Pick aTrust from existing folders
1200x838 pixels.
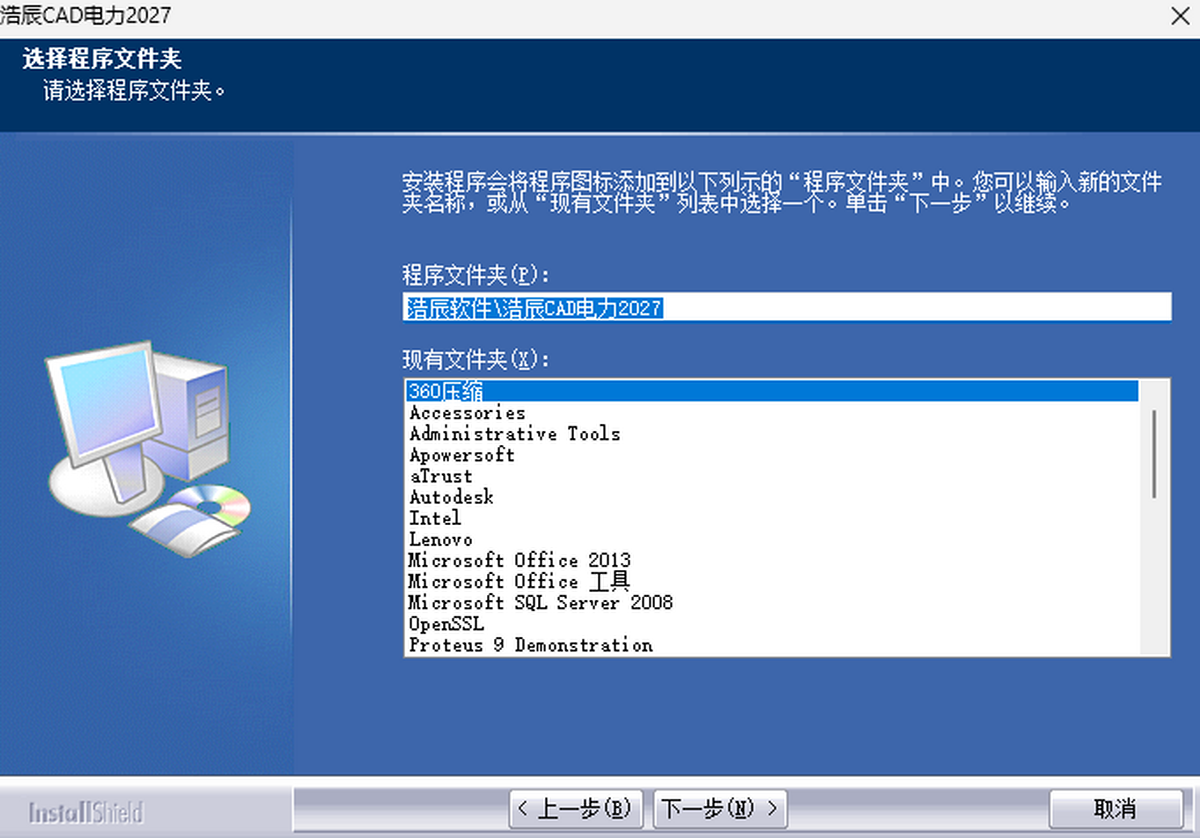click(771, 475)
